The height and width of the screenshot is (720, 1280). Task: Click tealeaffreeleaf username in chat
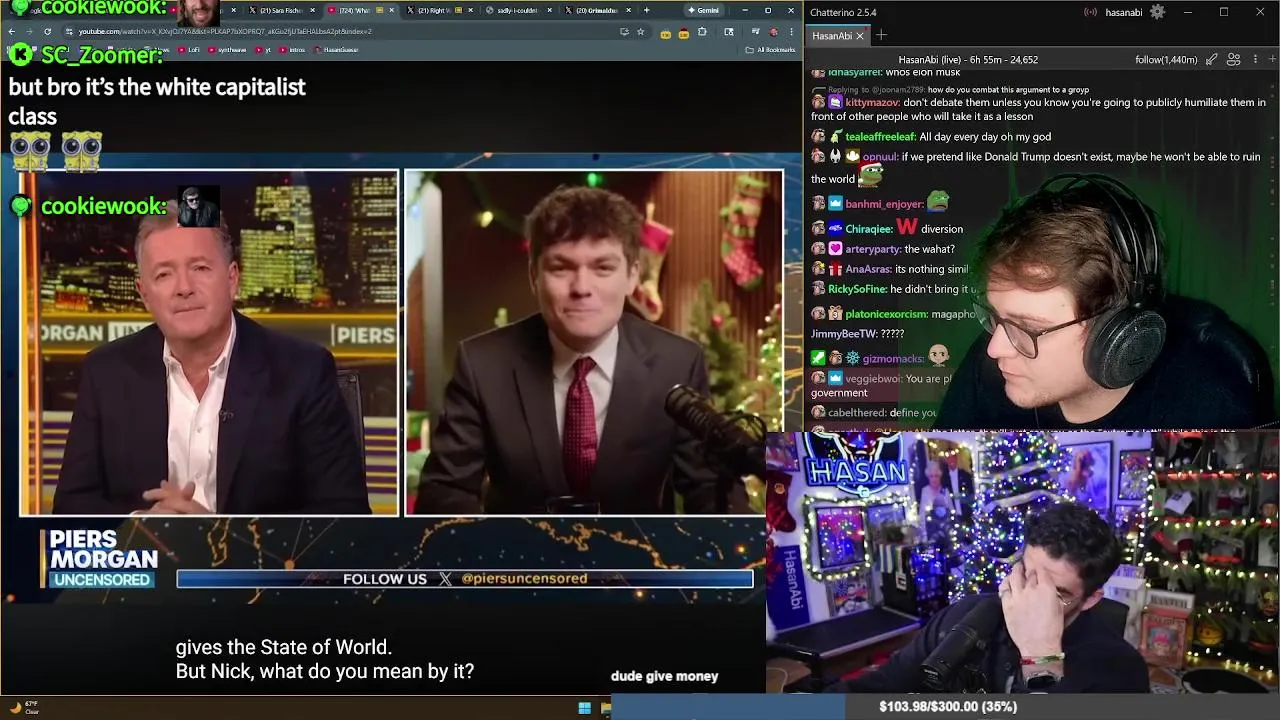coord(880,137)
